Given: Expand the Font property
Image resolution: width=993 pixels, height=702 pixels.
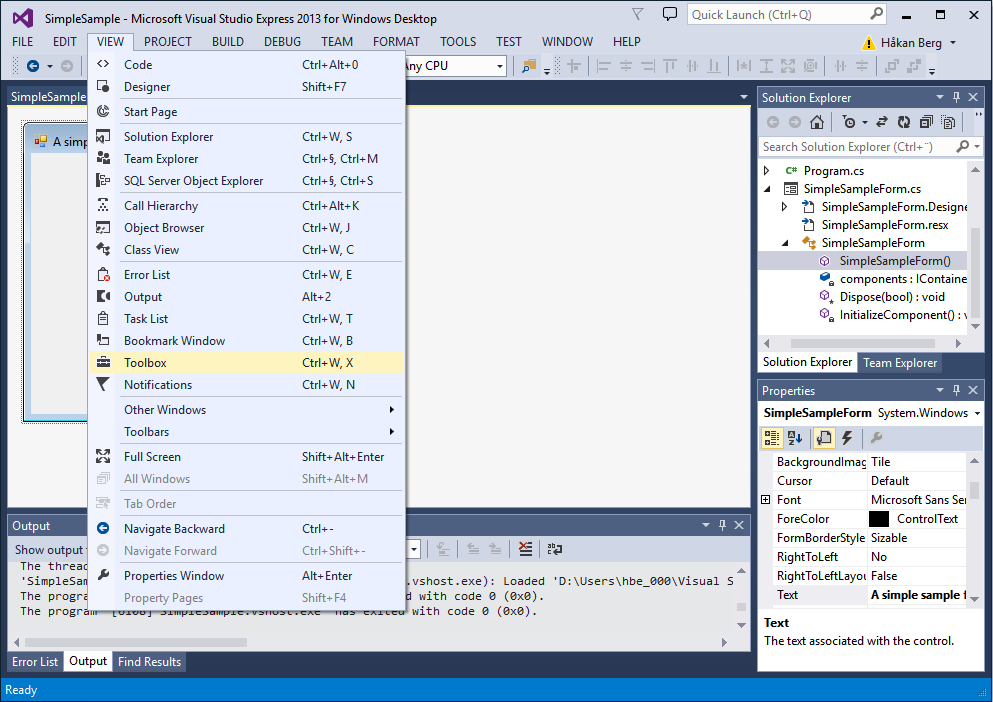Looking at the screenshot, I should 766,500.
